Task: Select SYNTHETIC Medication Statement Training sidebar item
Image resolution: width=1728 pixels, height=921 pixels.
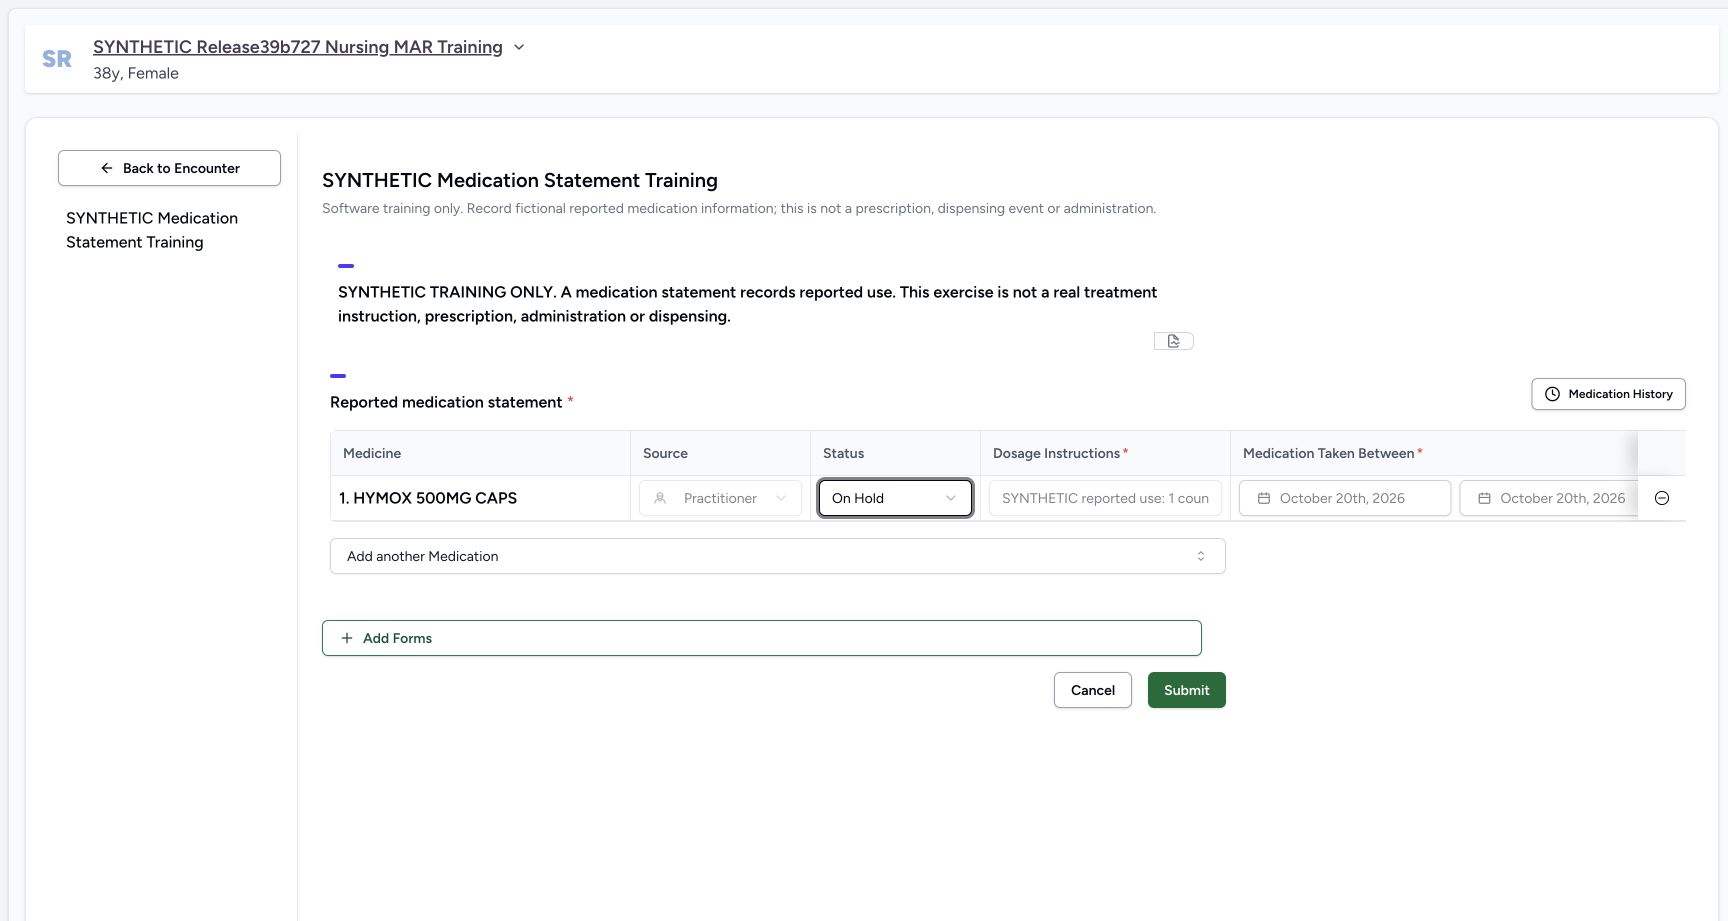Action: (152, 230)
